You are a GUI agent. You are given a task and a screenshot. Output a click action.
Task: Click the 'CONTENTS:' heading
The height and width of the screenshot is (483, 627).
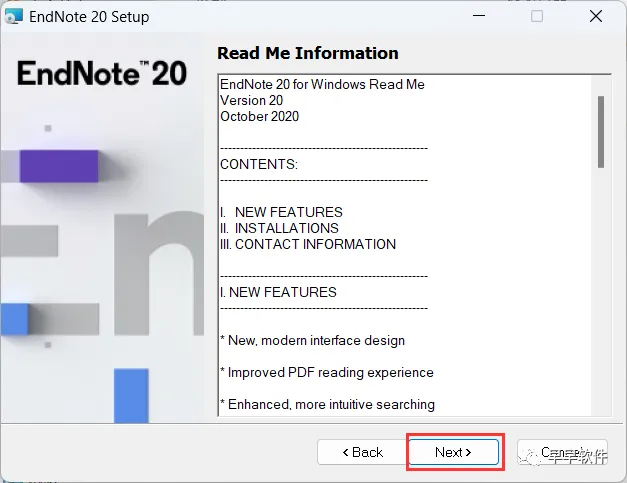259,164
